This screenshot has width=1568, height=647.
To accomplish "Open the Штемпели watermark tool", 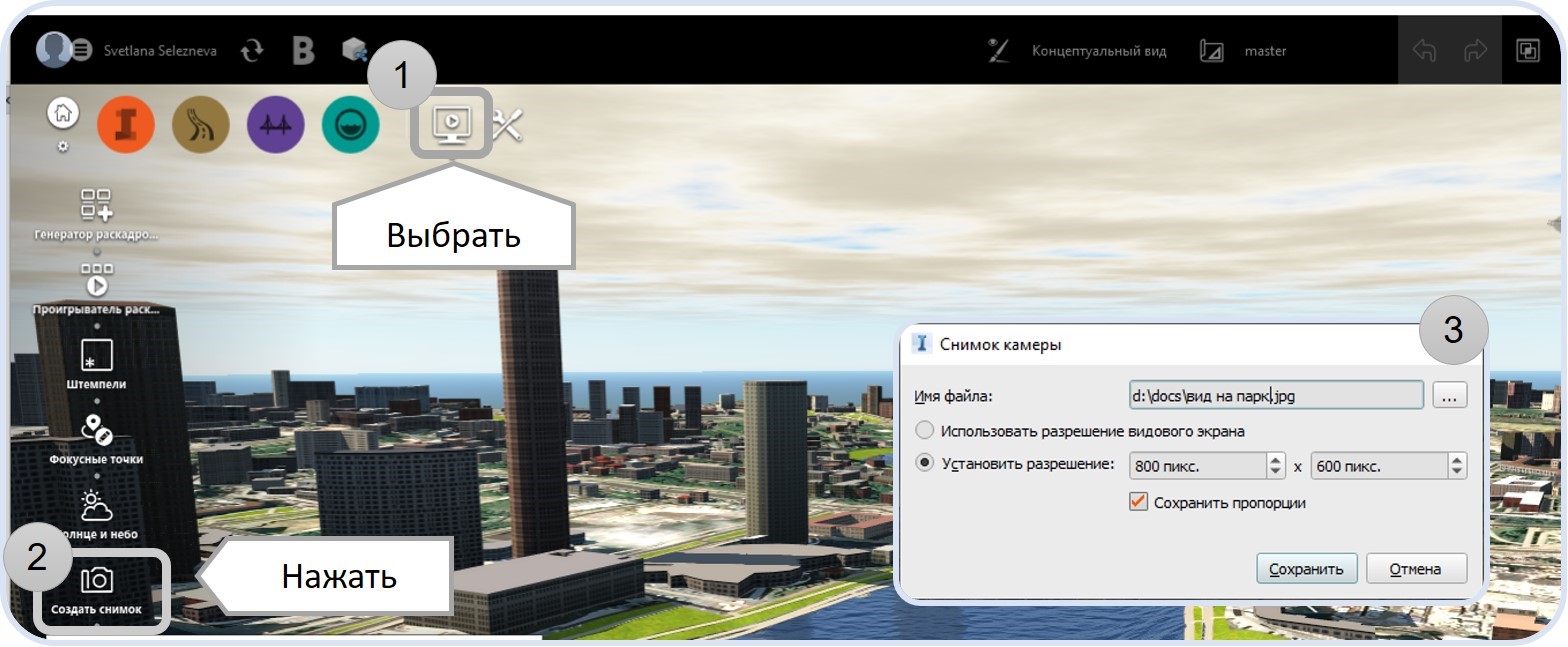I will pos(96,356).
